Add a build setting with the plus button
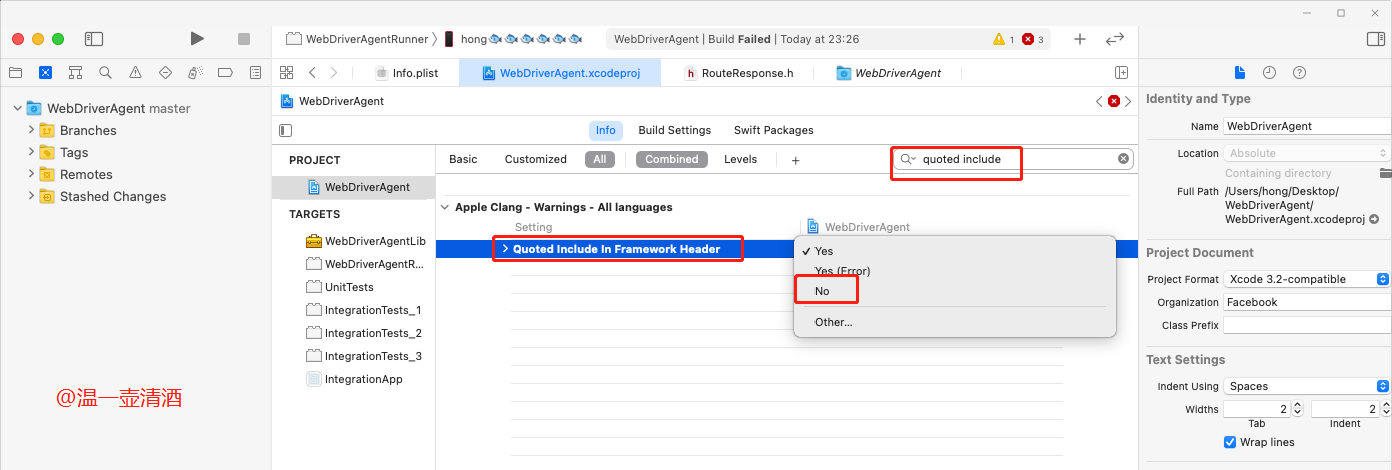Image resolution: width=1392 pixels, height=470 pixels. point(796,160)
